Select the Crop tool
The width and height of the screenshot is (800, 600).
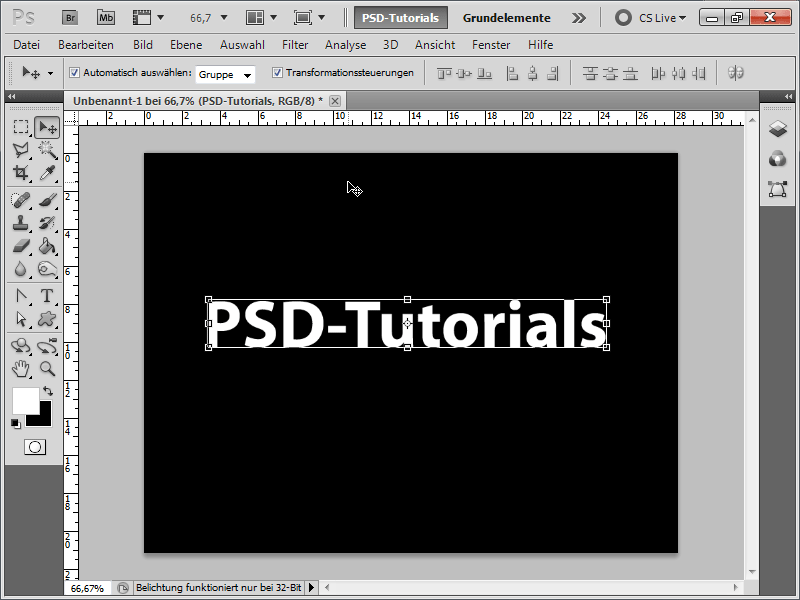(21, 173)
